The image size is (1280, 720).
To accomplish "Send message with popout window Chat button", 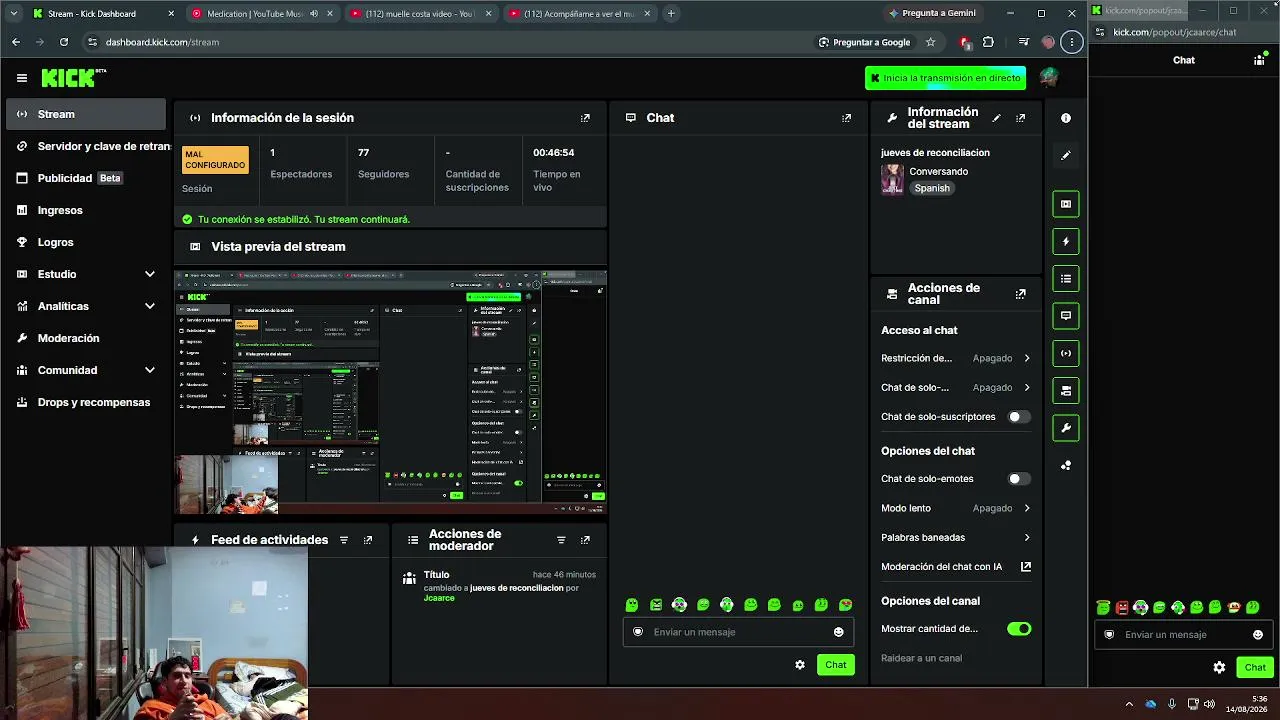I will (x=1255, y=667).
